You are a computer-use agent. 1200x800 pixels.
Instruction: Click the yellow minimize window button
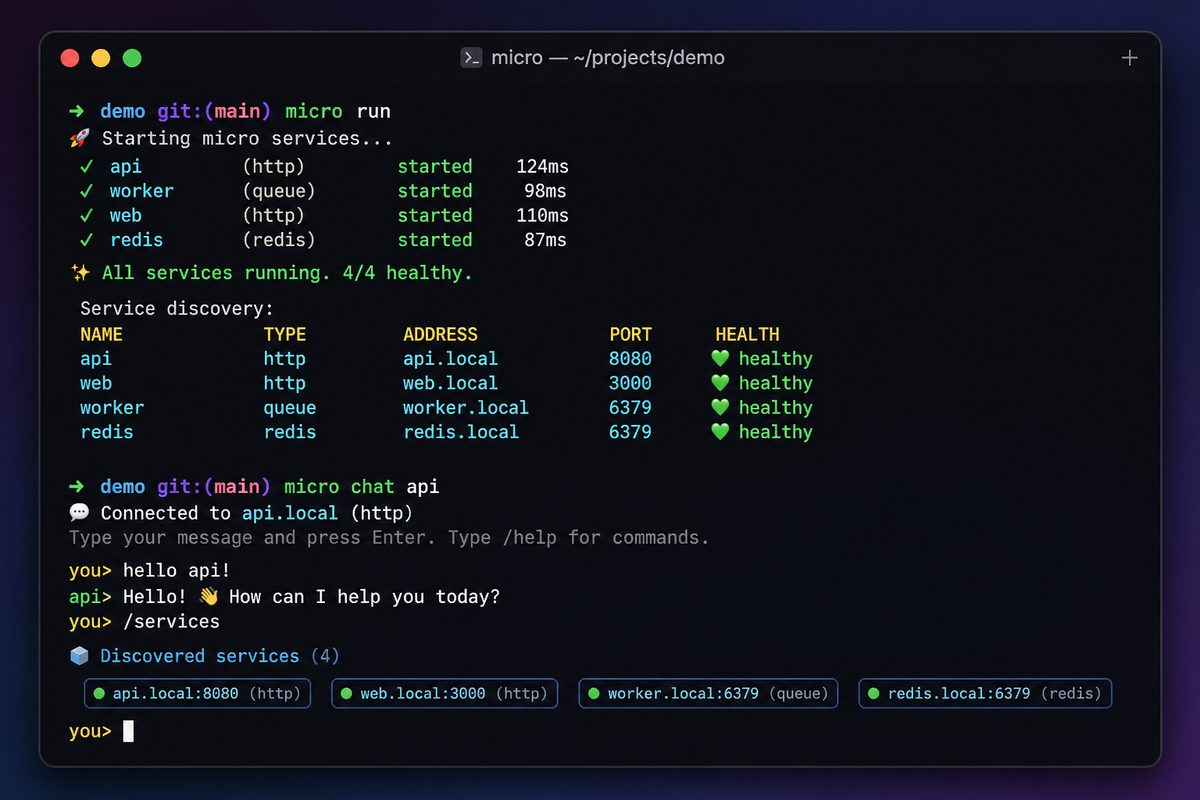[101, 58]
